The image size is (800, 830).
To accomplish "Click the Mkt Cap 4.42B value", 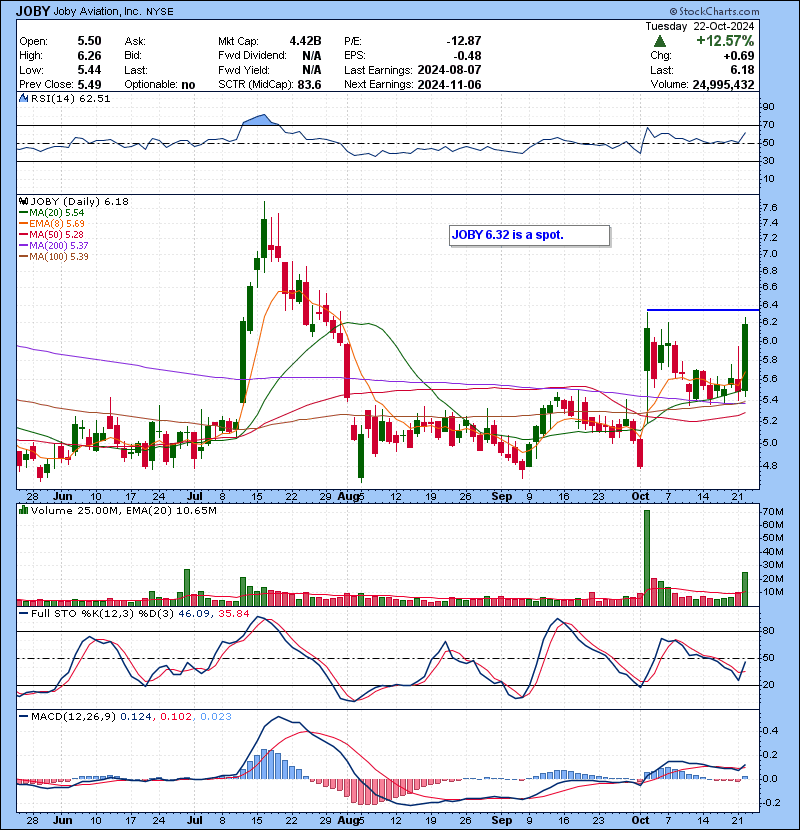I will [x=305, y=41].
